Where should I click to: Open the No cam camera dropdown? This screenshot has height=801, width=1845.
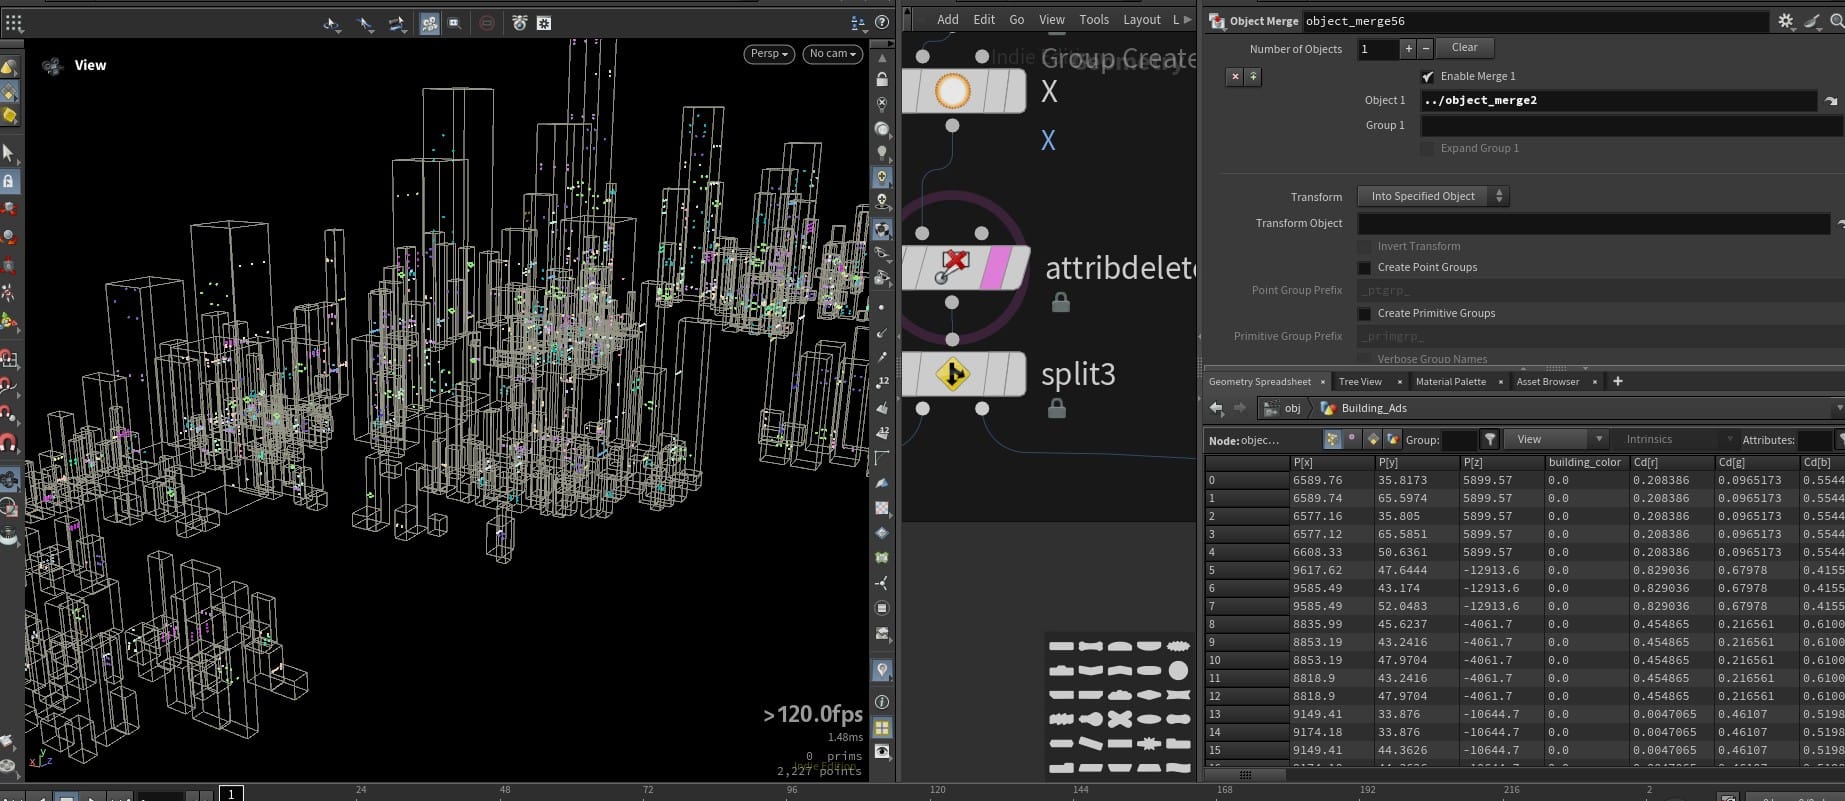point(832,54)
